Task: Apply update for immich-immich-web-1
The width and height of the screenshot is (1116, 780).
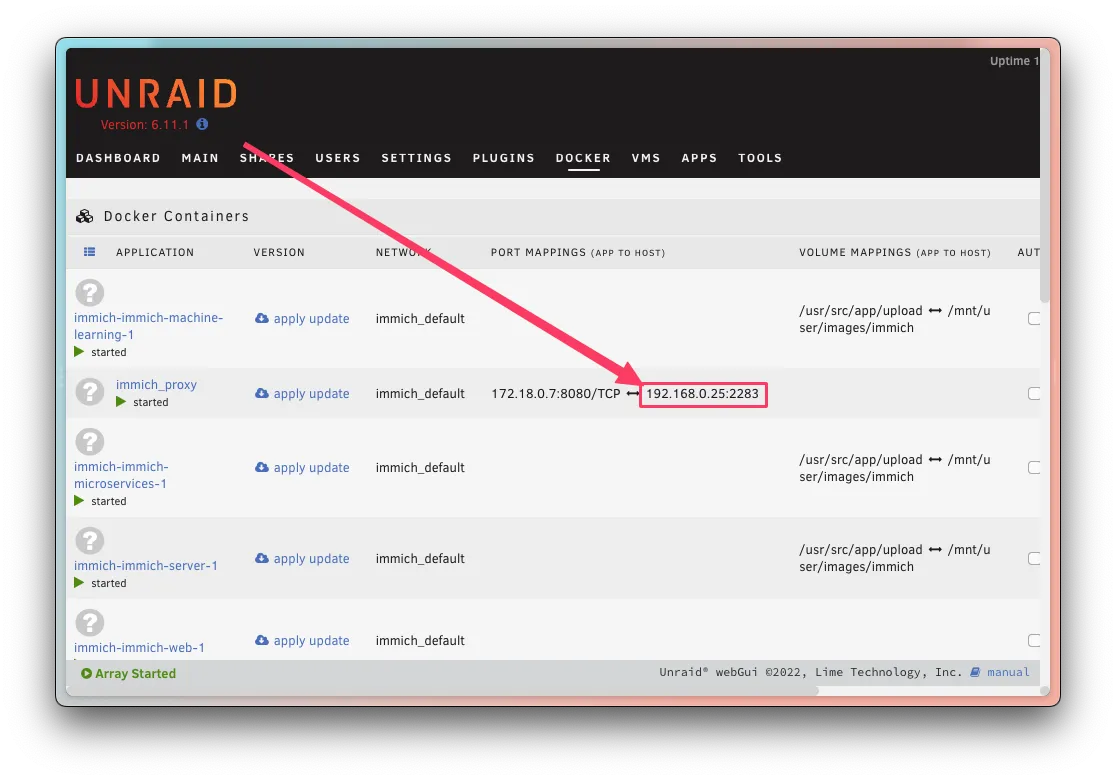Action: pos(310,640)
